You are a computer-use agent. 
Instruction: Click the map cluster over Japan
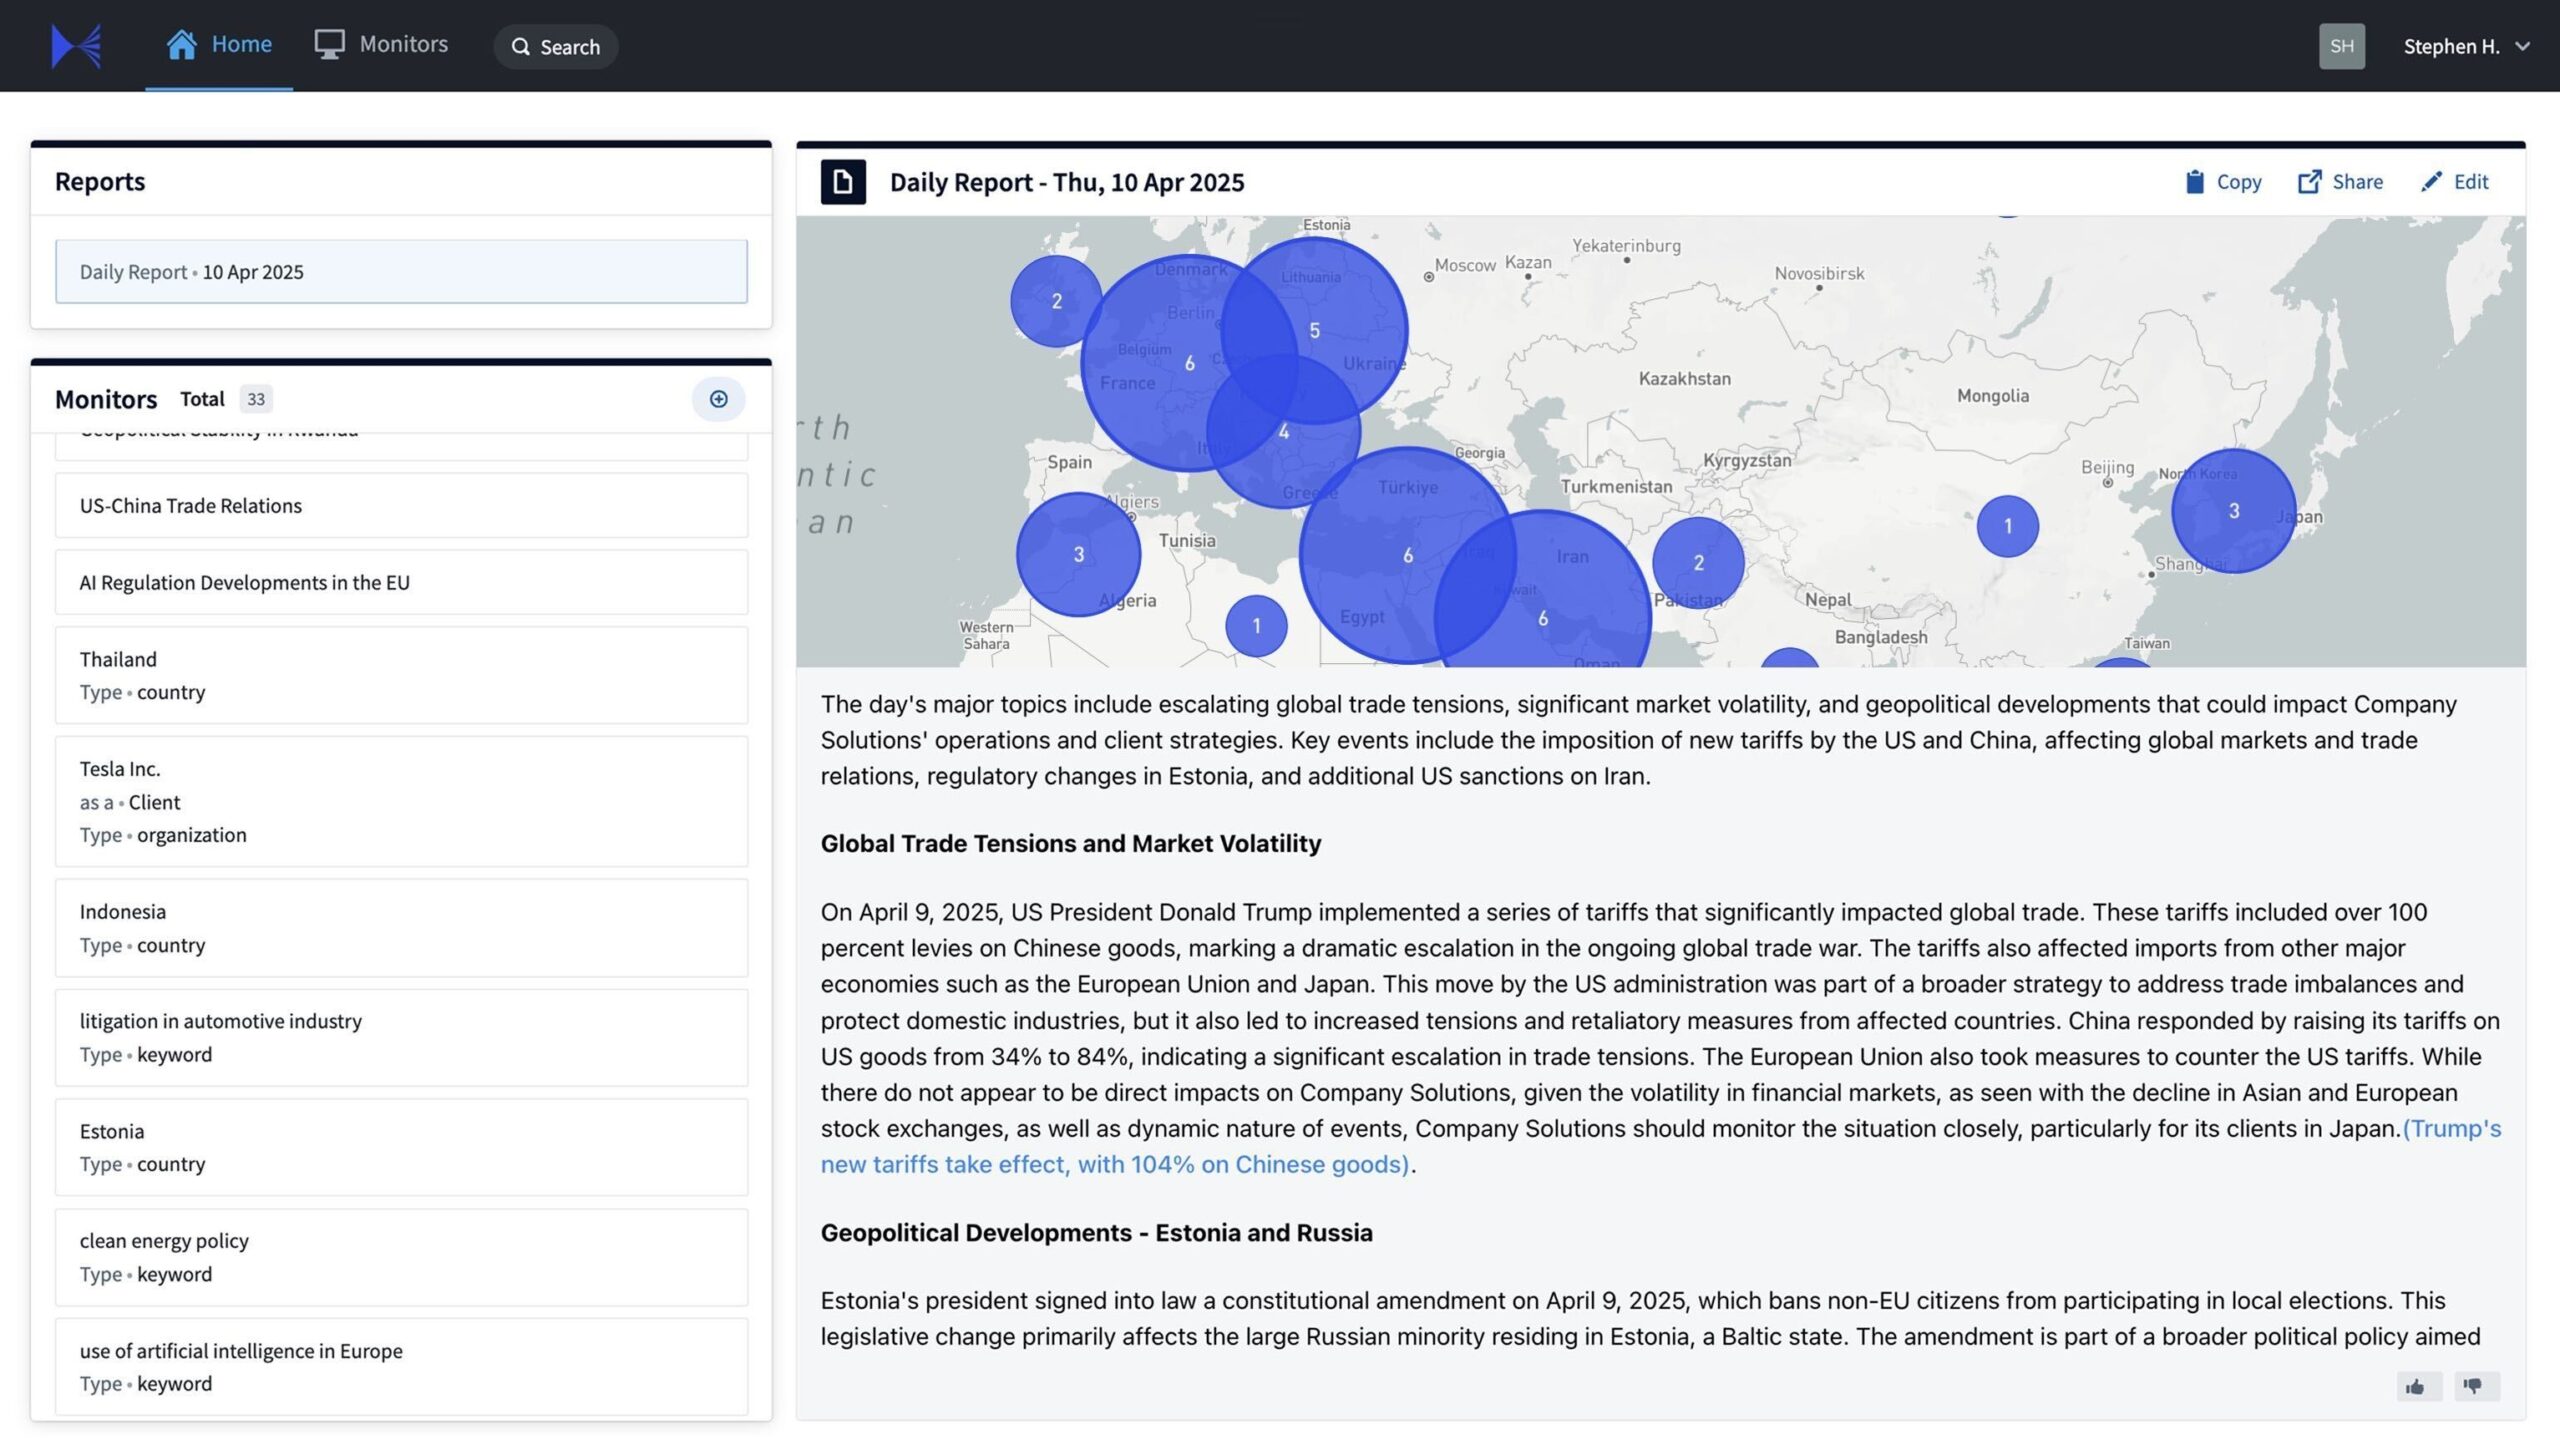(2232, 511)
